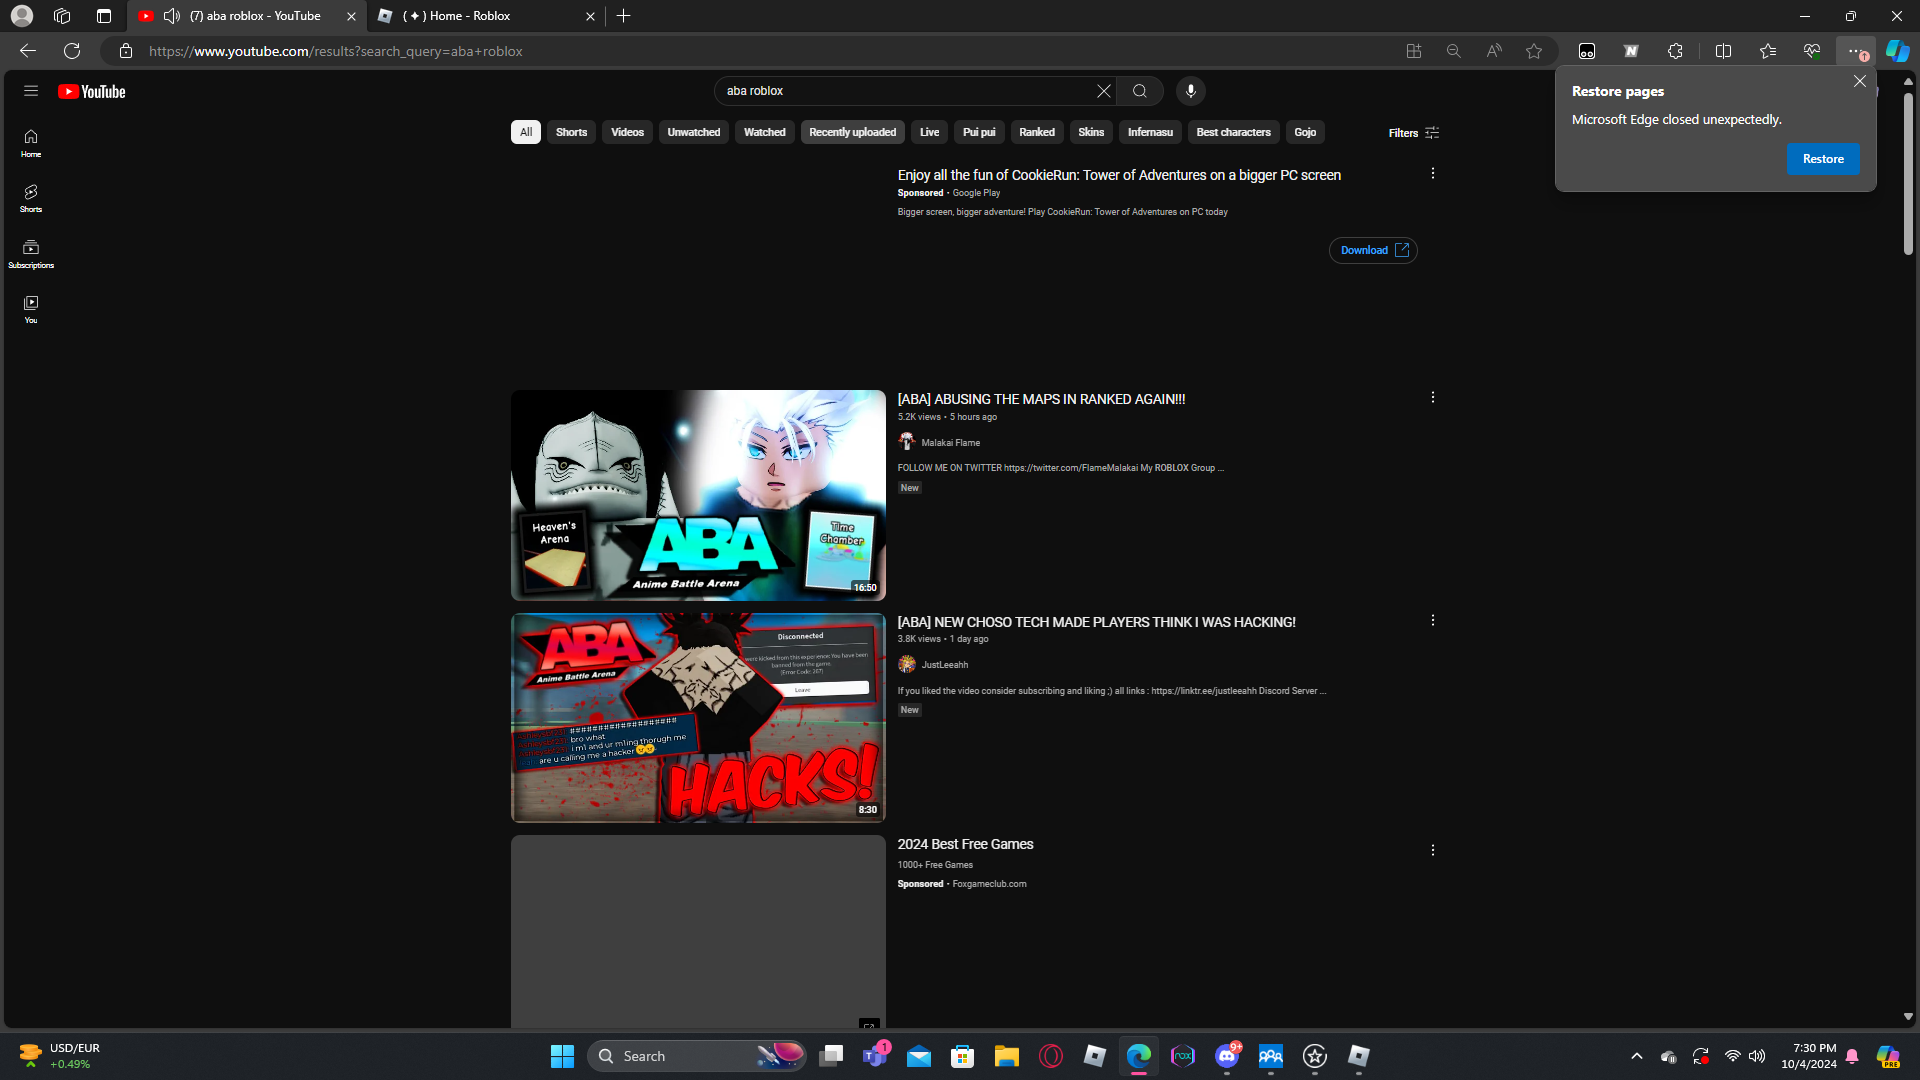
Task: Play the HACKS! ABA video thumbnail
Action: coord(698,718)
